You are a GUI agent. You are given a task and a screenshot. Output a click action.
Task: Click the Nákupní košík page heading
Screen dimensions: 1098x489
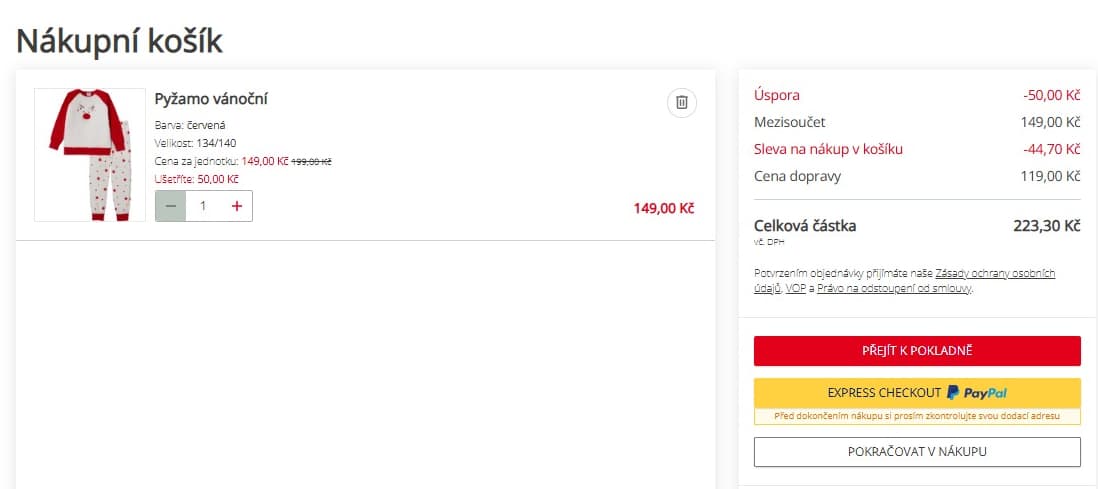pos(119,41)
